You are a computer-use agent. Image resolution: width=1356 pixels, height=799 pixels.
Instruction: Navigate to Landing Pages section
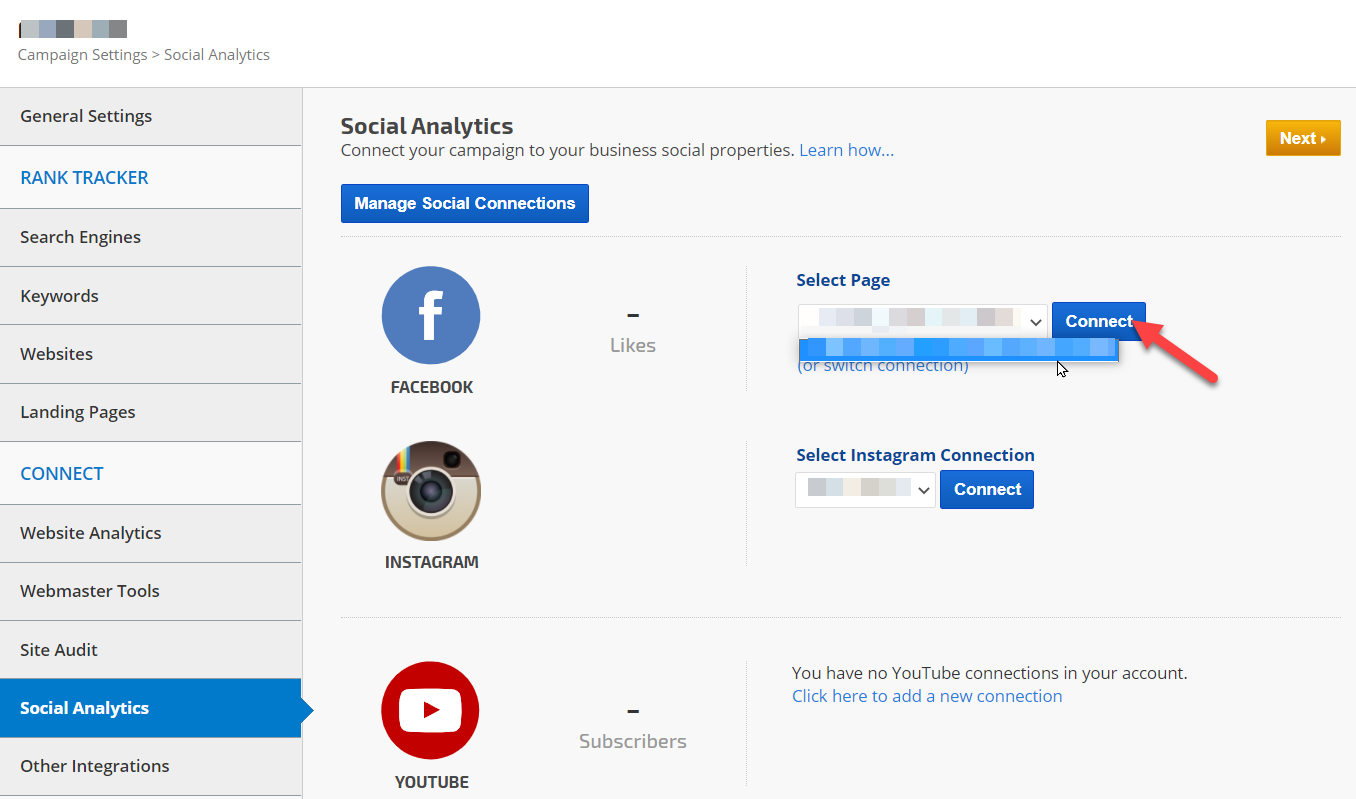coord(77,412)
